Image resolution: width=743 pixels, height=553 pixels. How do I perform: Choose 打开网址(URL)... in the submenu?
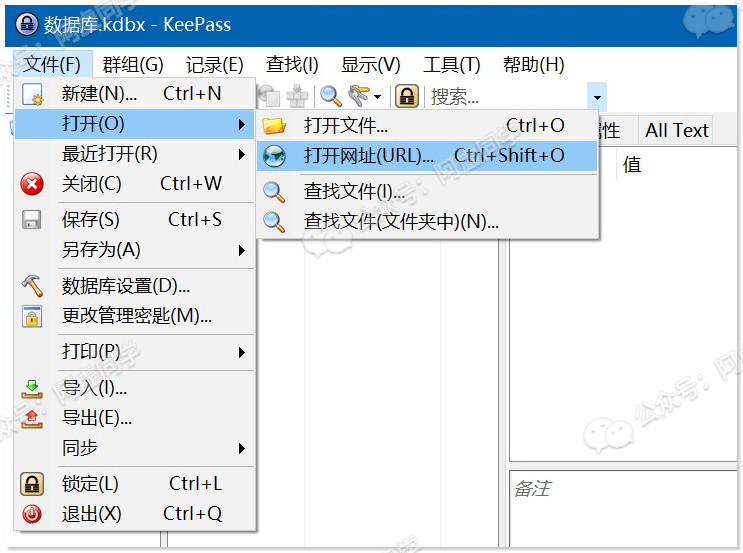[x=427, y=156]
